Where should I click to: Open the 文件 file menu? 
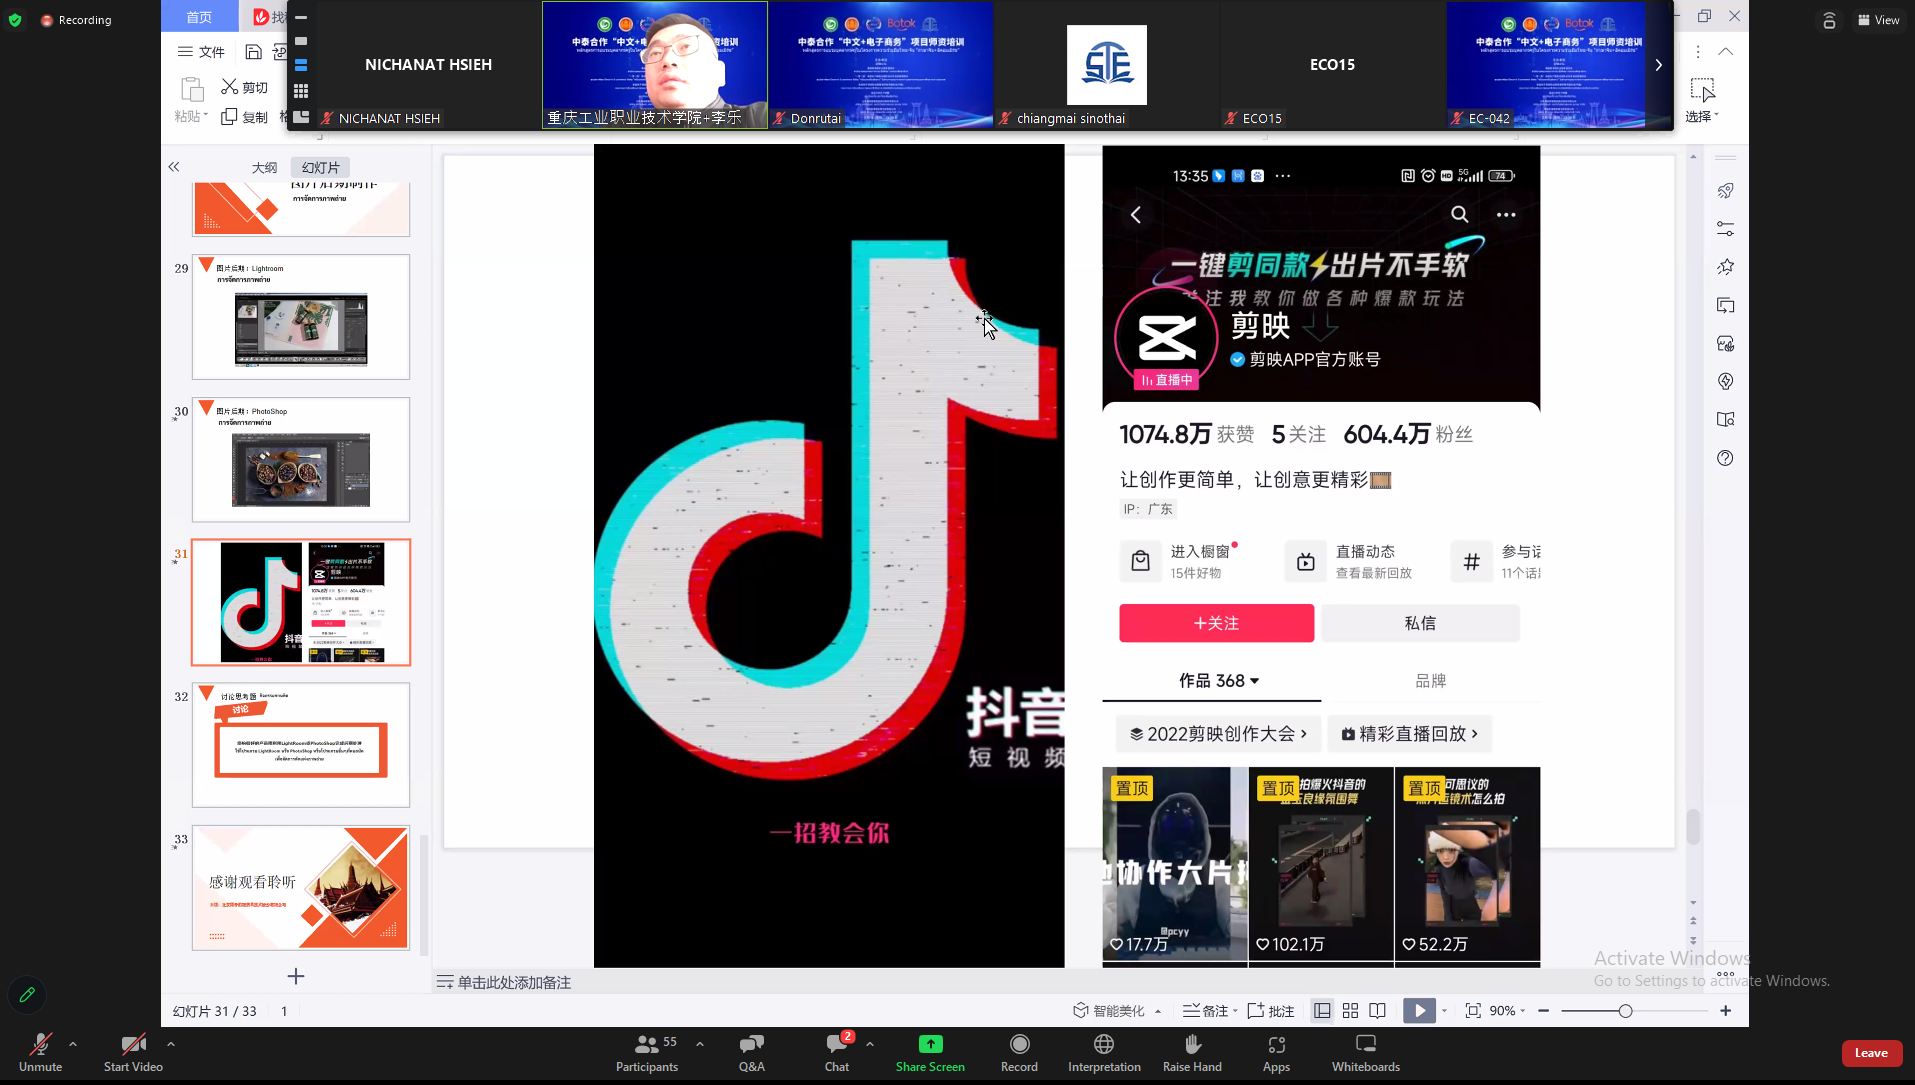pyautogui.click(x=202, y=52)
